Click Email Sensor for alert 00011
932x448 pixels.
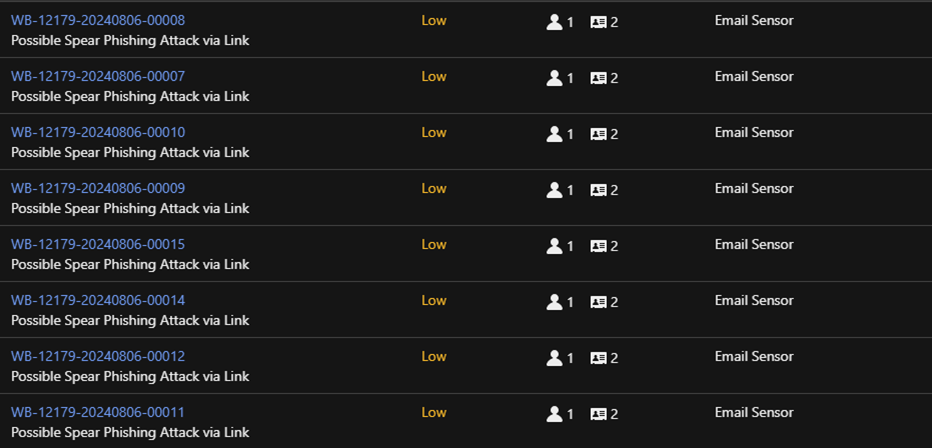754,412
